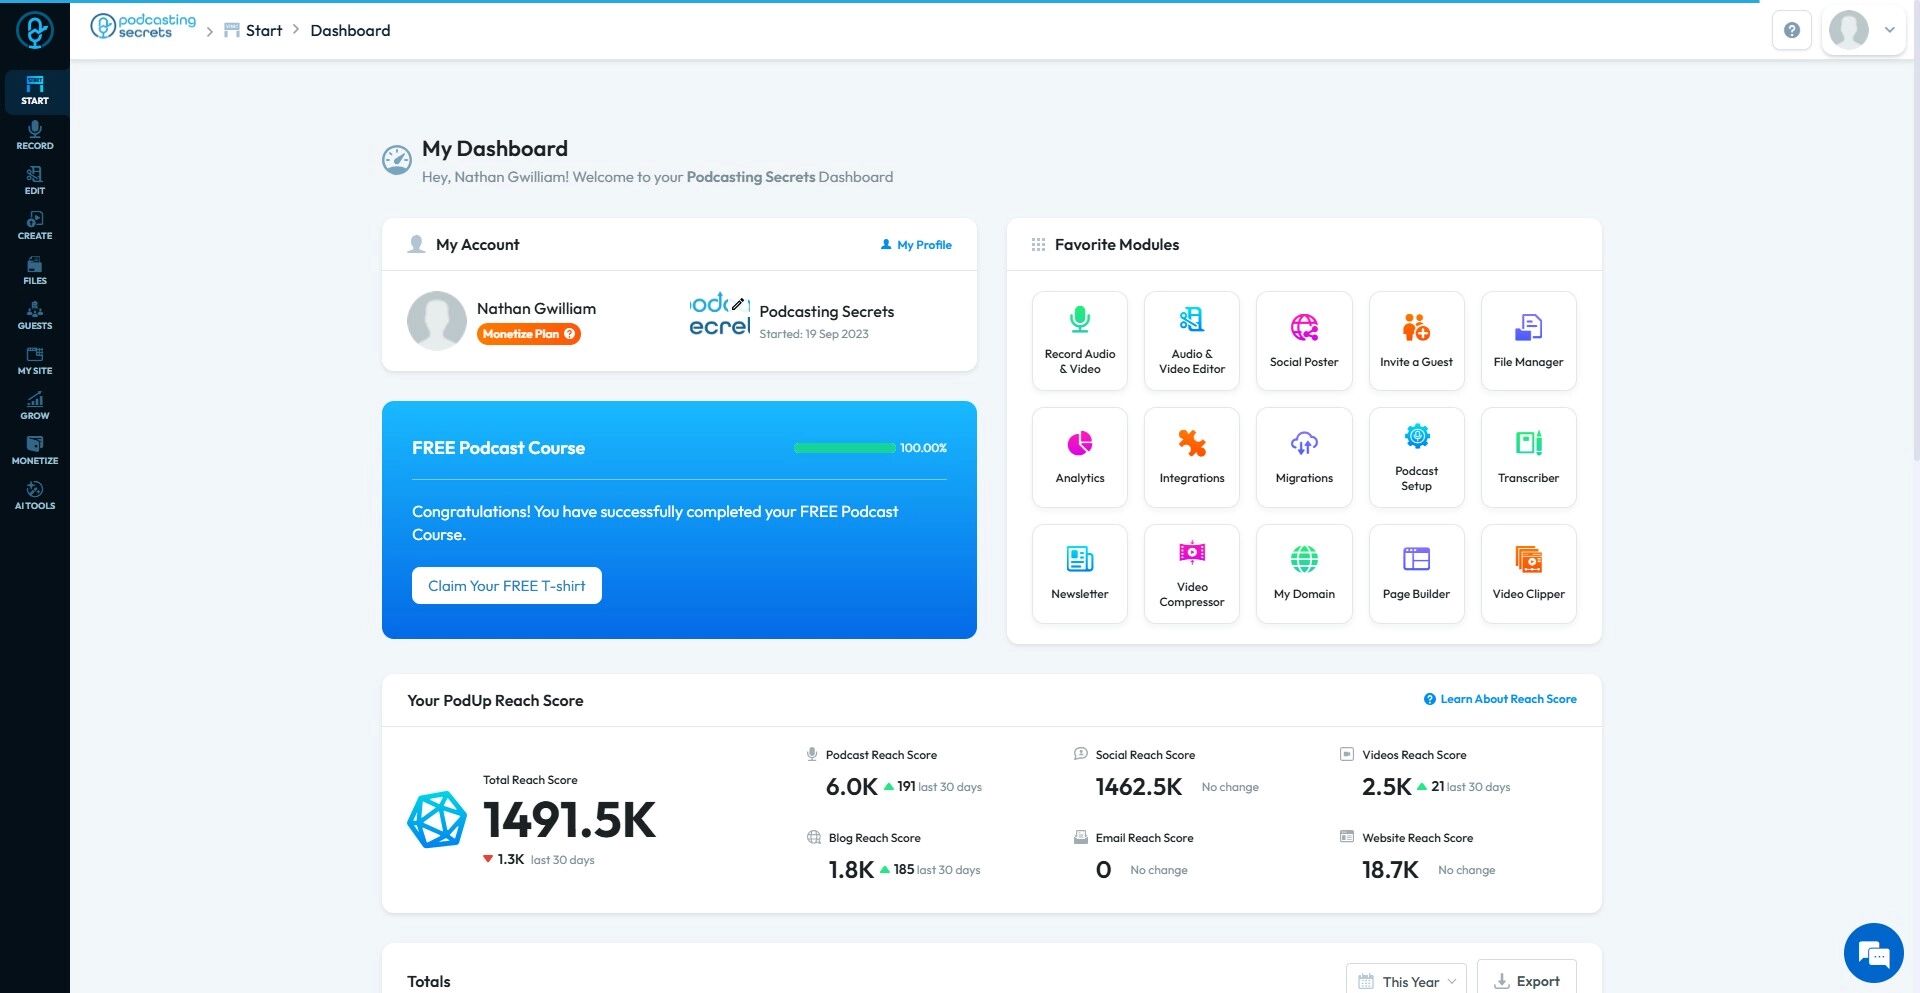Image resolution: width=1920 pixels, height=993 pixels.
Task: Select Create in the sidebar
Action: click(35, 225)
